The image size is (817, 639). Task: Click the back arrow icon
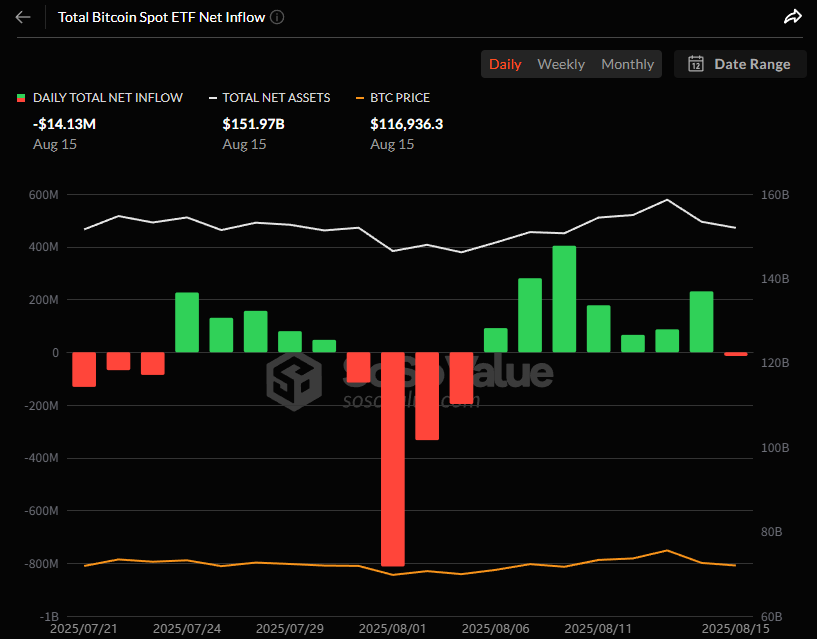24,17
